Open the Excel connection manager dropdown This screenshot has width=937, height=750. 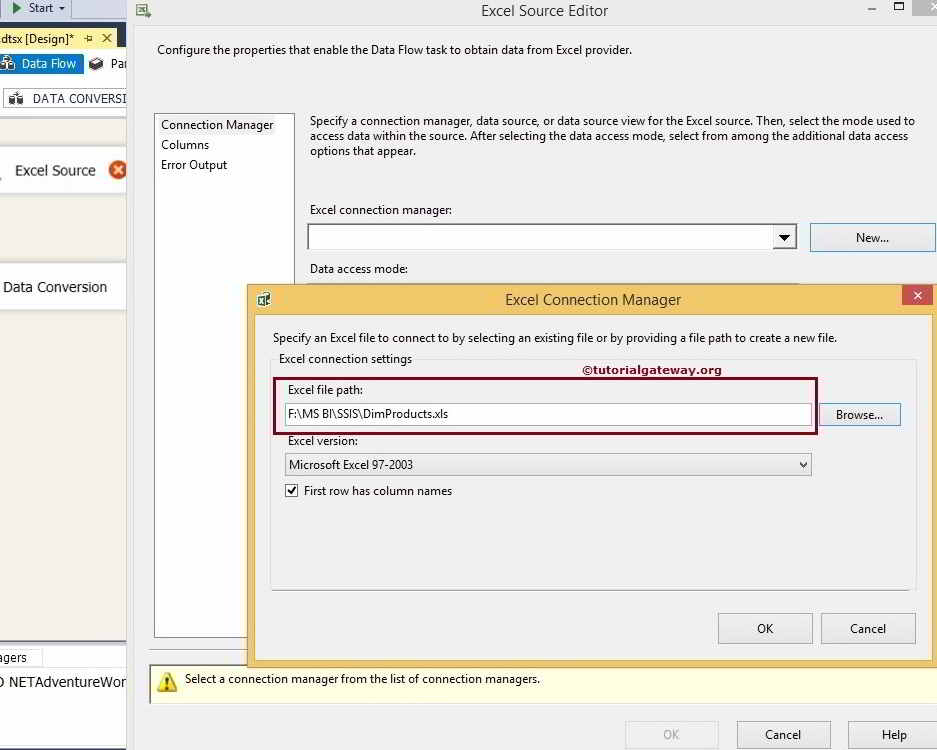[784, 237]
